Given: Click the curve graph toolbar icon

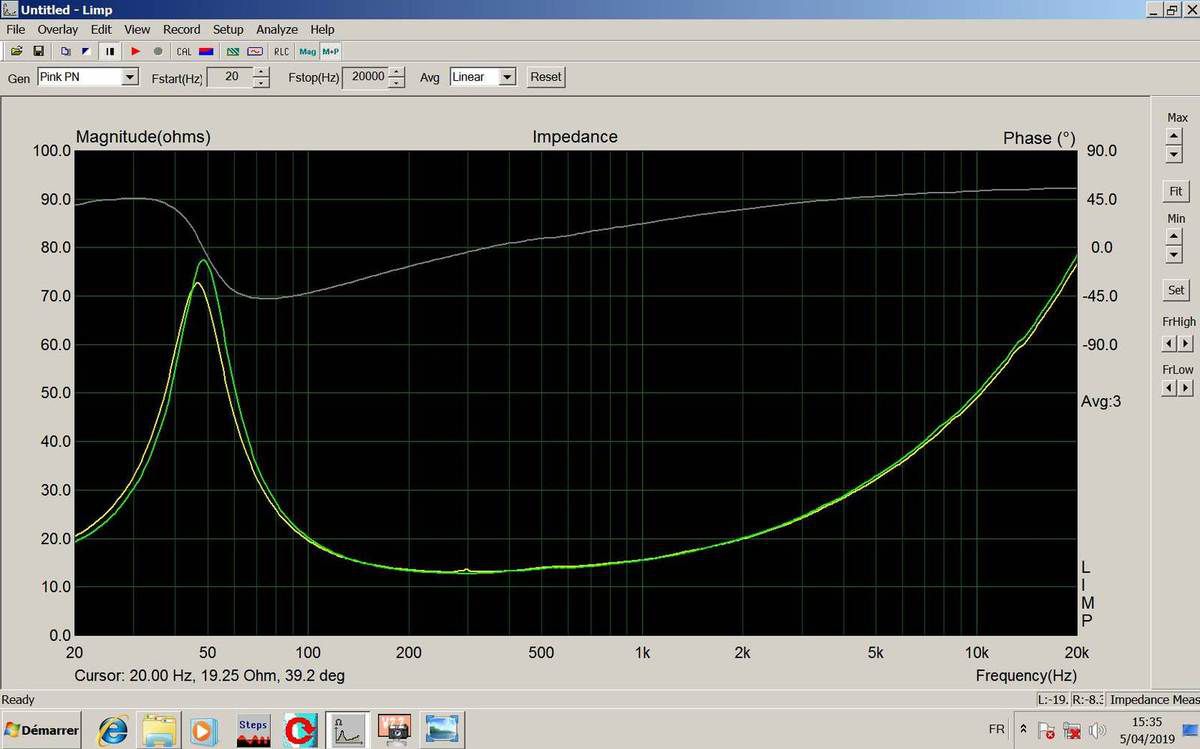Looking at the screenshot, I should pyautogui.click(x=255, y=51).
